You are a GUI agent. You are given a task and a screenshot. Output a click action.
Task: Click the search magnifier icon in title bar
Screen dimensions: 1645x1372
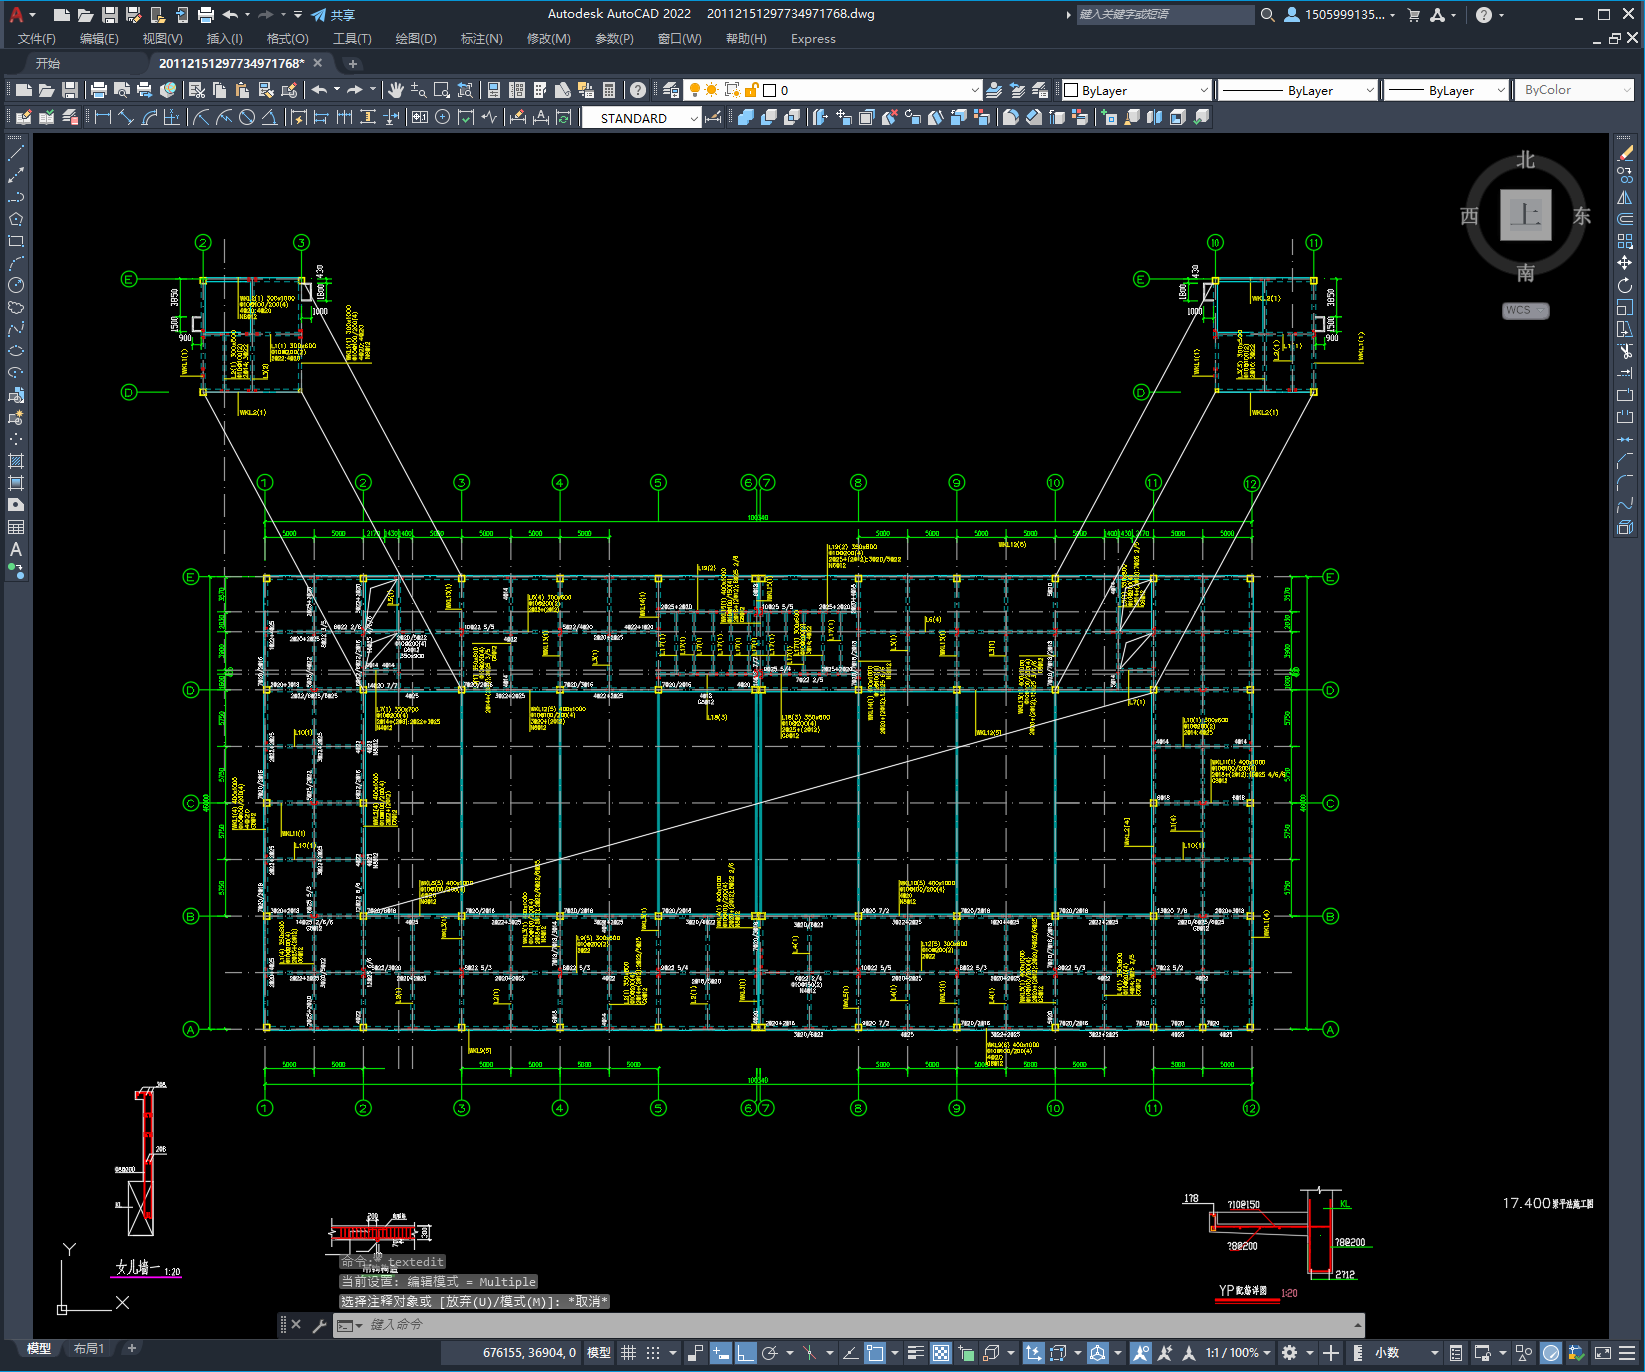click(x=1268, y=14)
